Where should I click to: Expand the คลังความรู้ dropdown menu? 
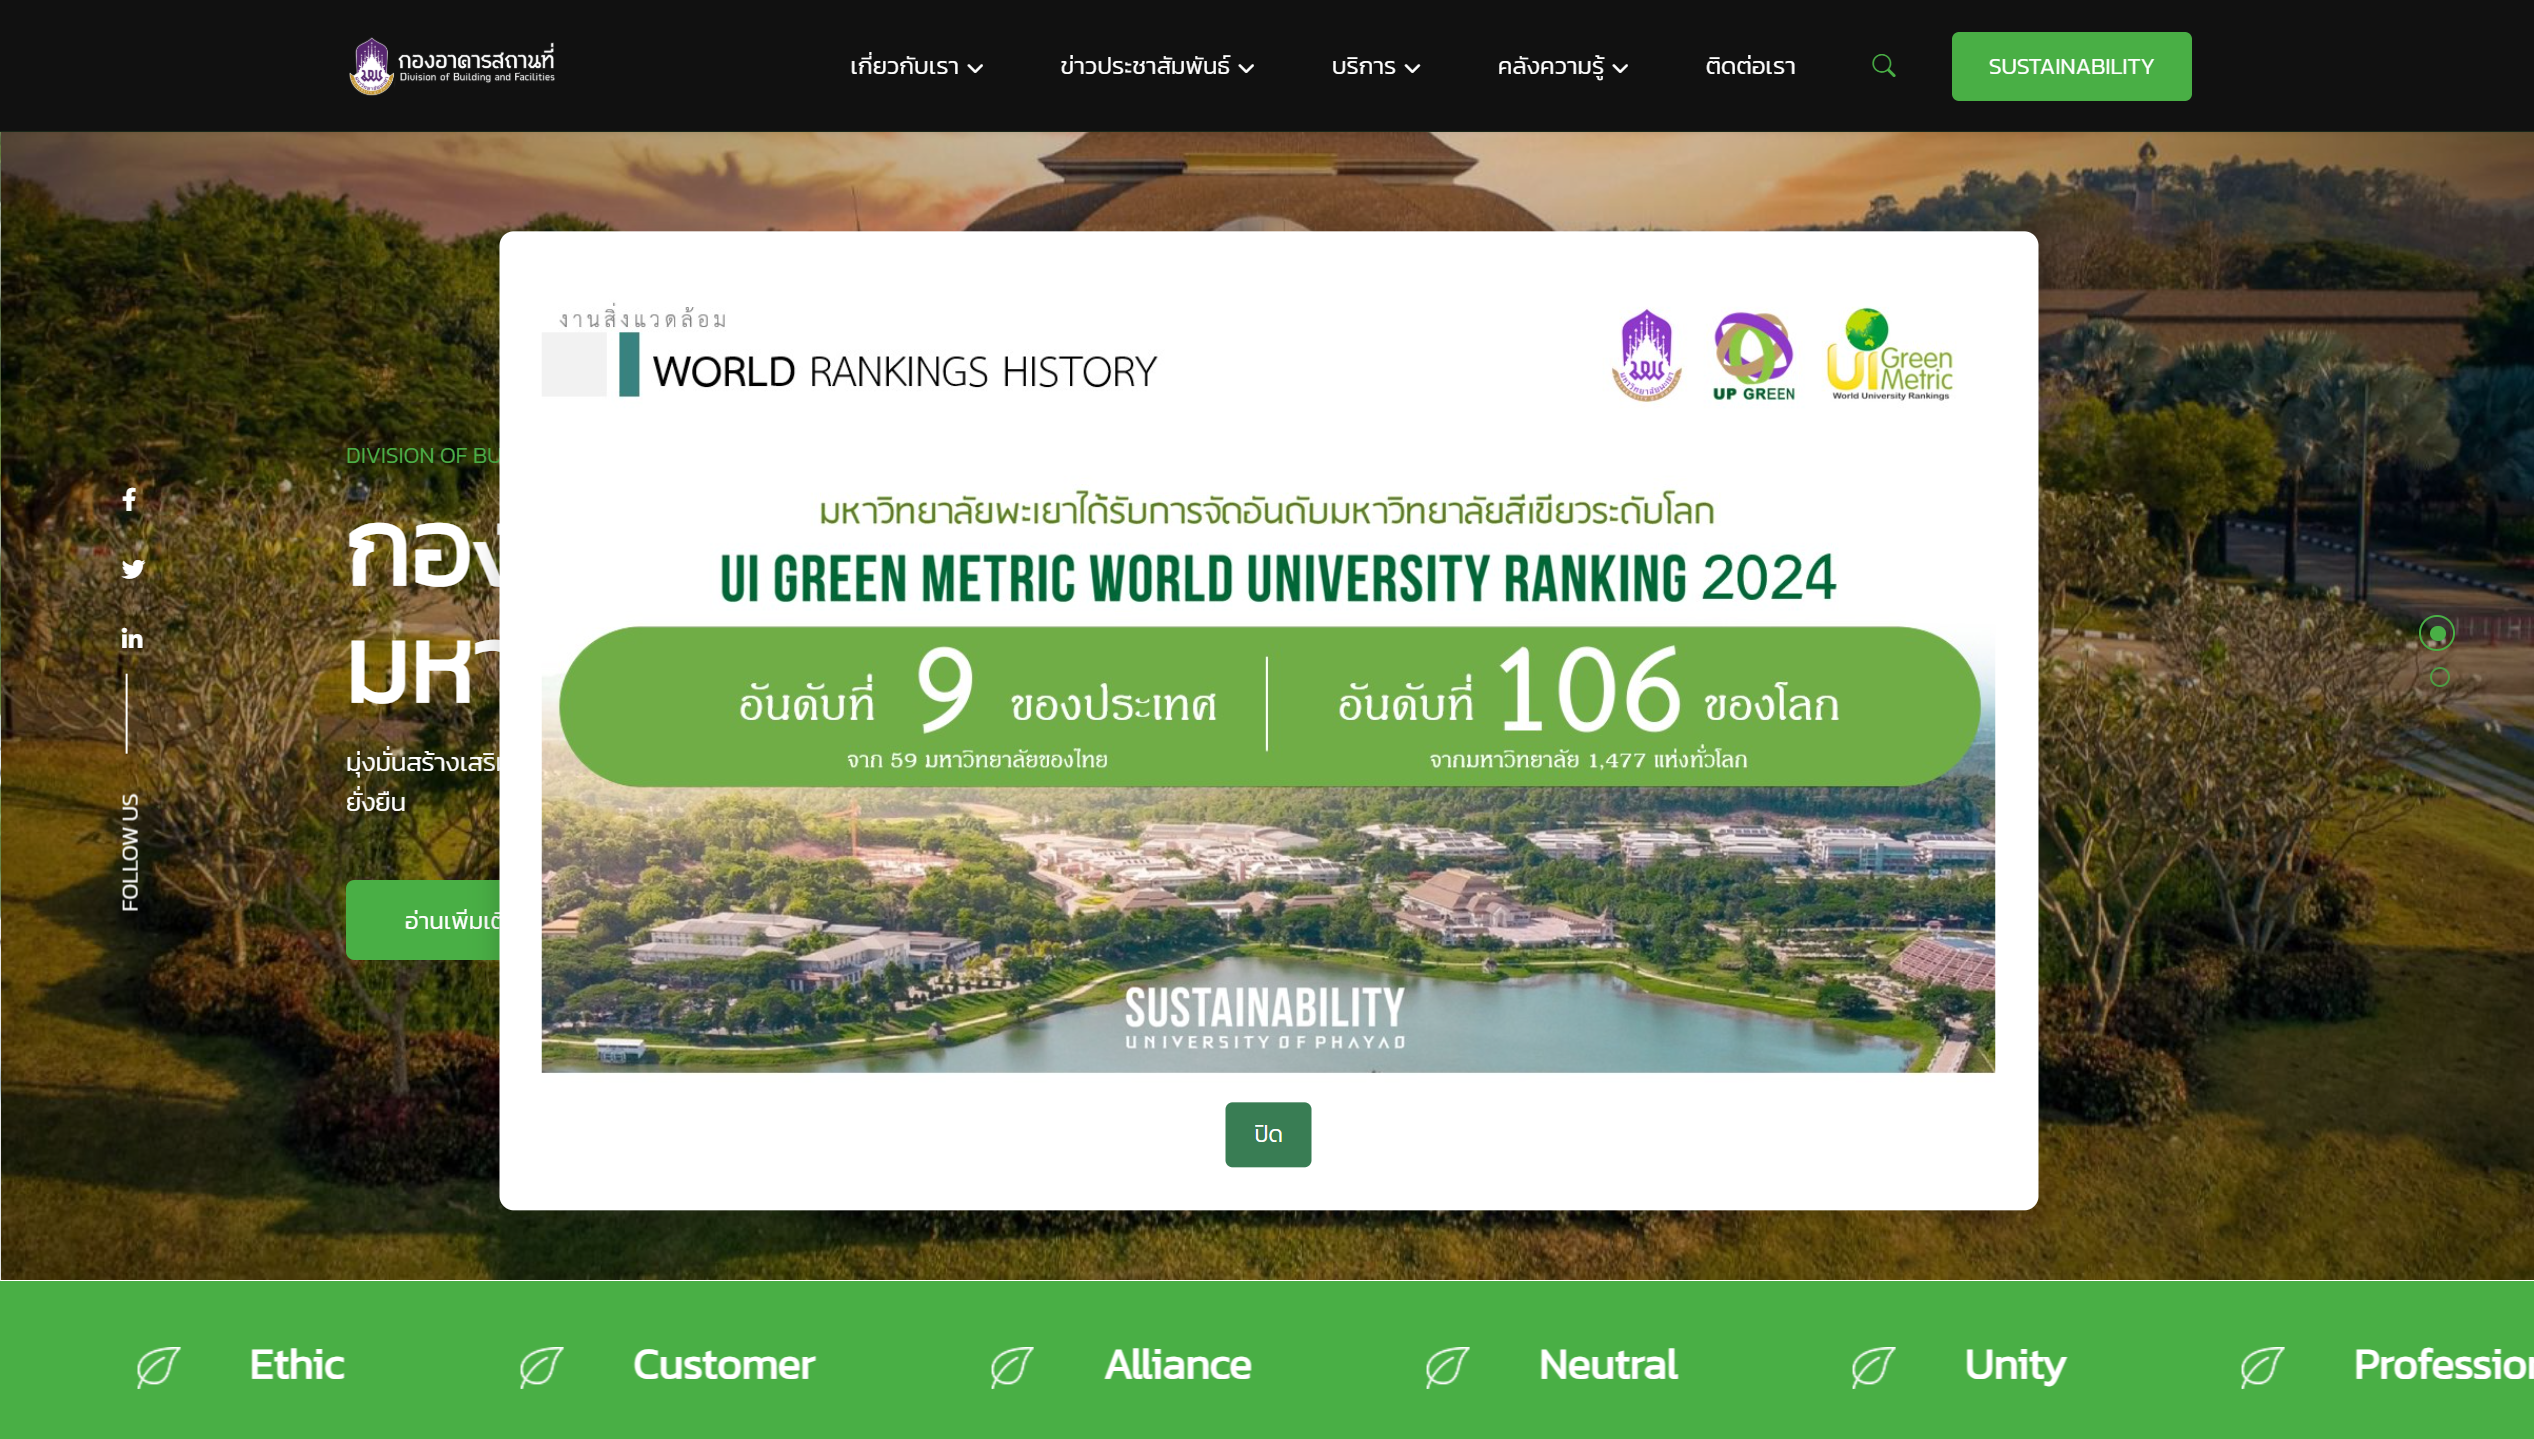point(1562,66)
